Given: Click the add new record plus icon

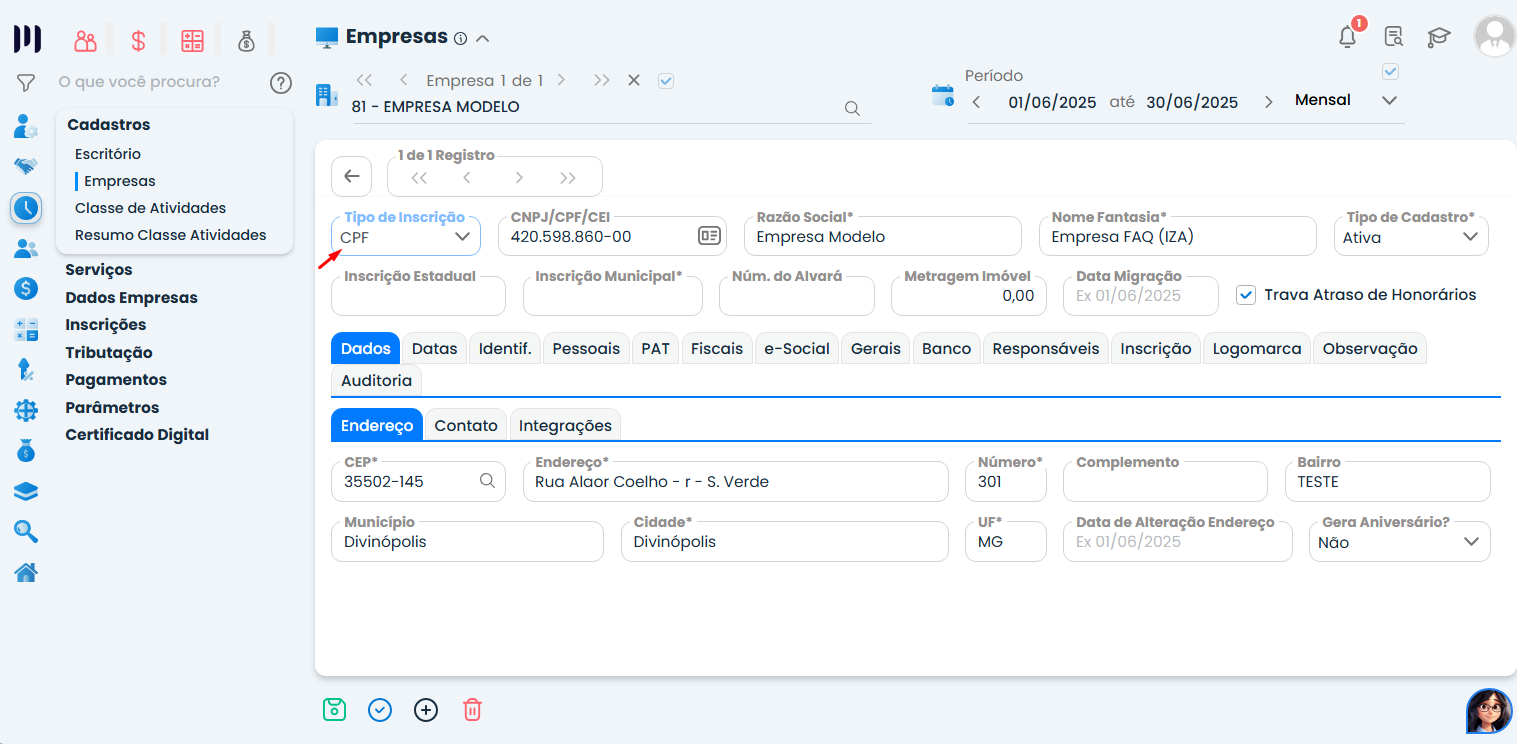Looking at the screenshot, I should pos(426,710).
